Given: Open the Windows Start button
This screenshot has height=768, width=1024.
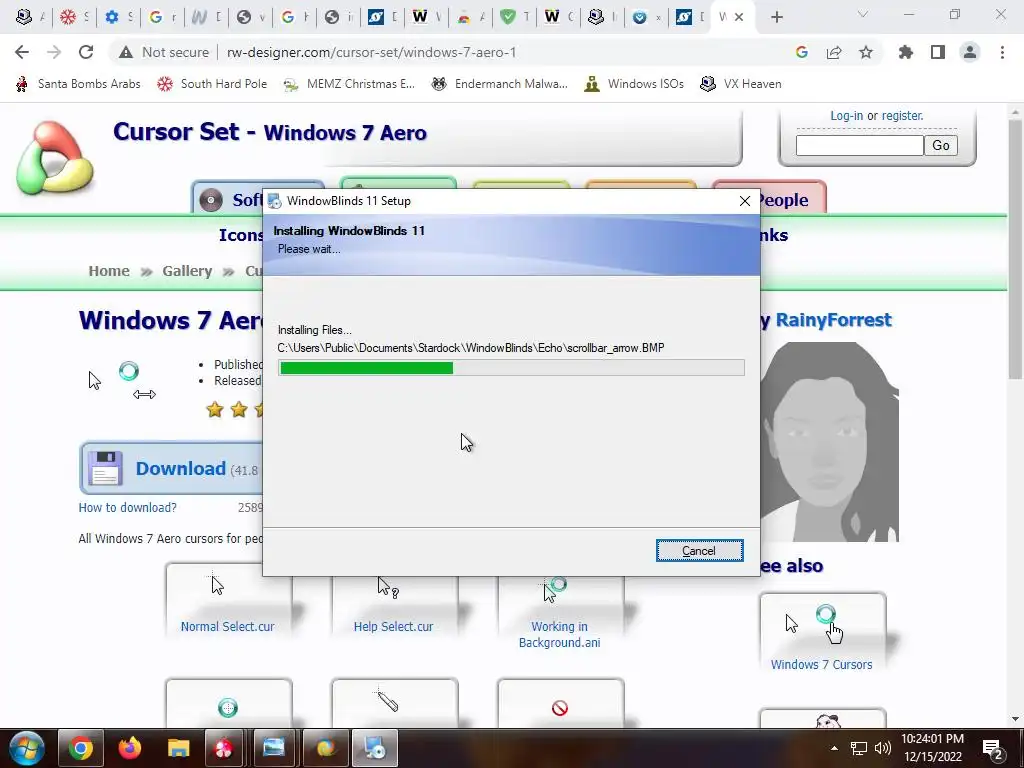Looking at the screenshot, I should tap(27, 748).
